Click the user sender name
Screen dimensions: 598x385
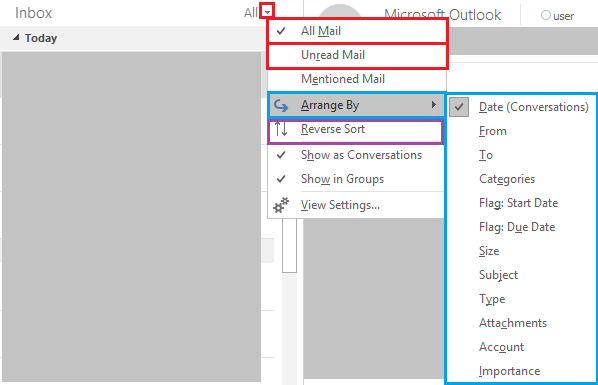pos(564,16)
